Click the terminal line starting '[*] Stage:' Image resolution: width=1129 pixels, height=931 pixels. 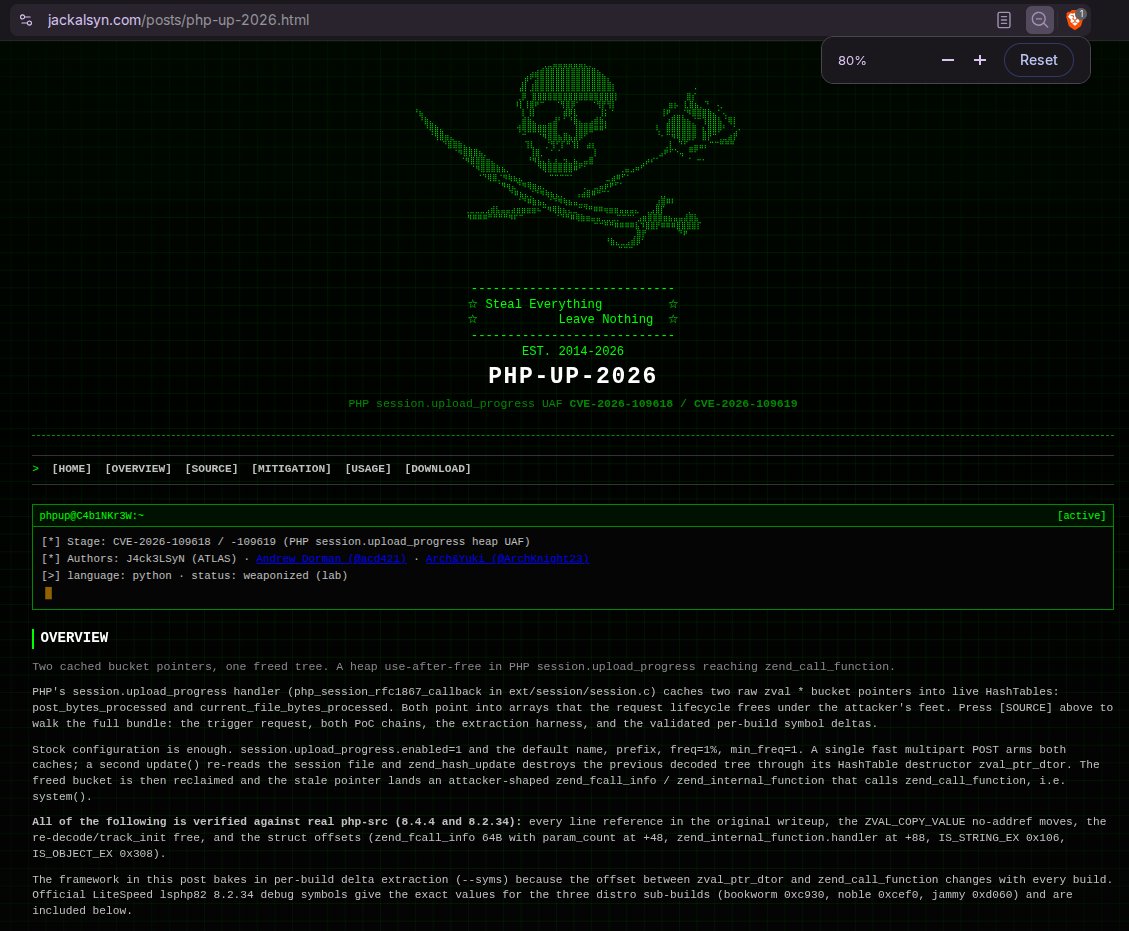click(285, 541)
